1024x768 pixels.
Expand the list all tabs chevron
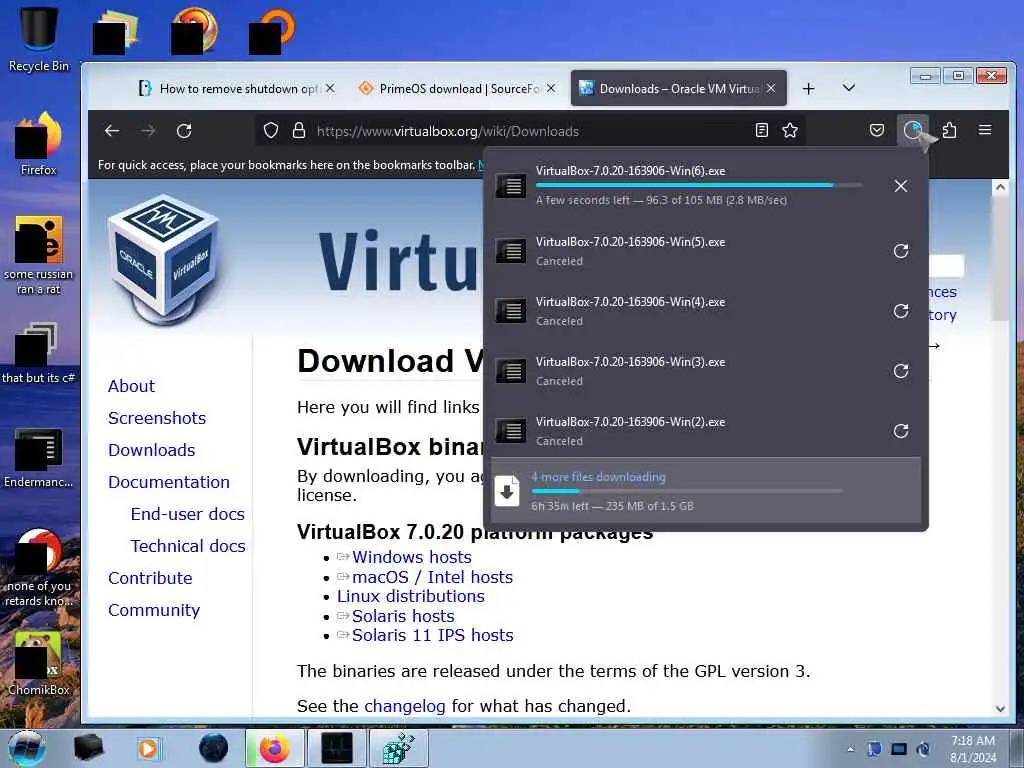[849, 88]
